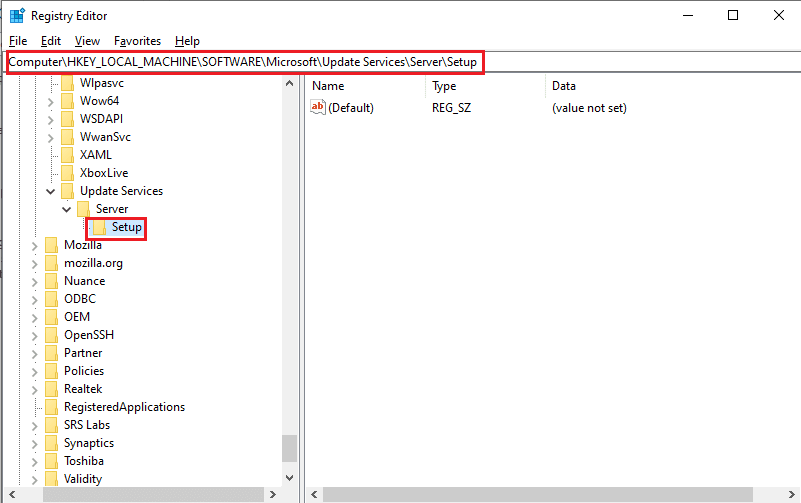Expand the Toshiba key
Viewport: 801px width, 503px height.
[x=34, y=462]
